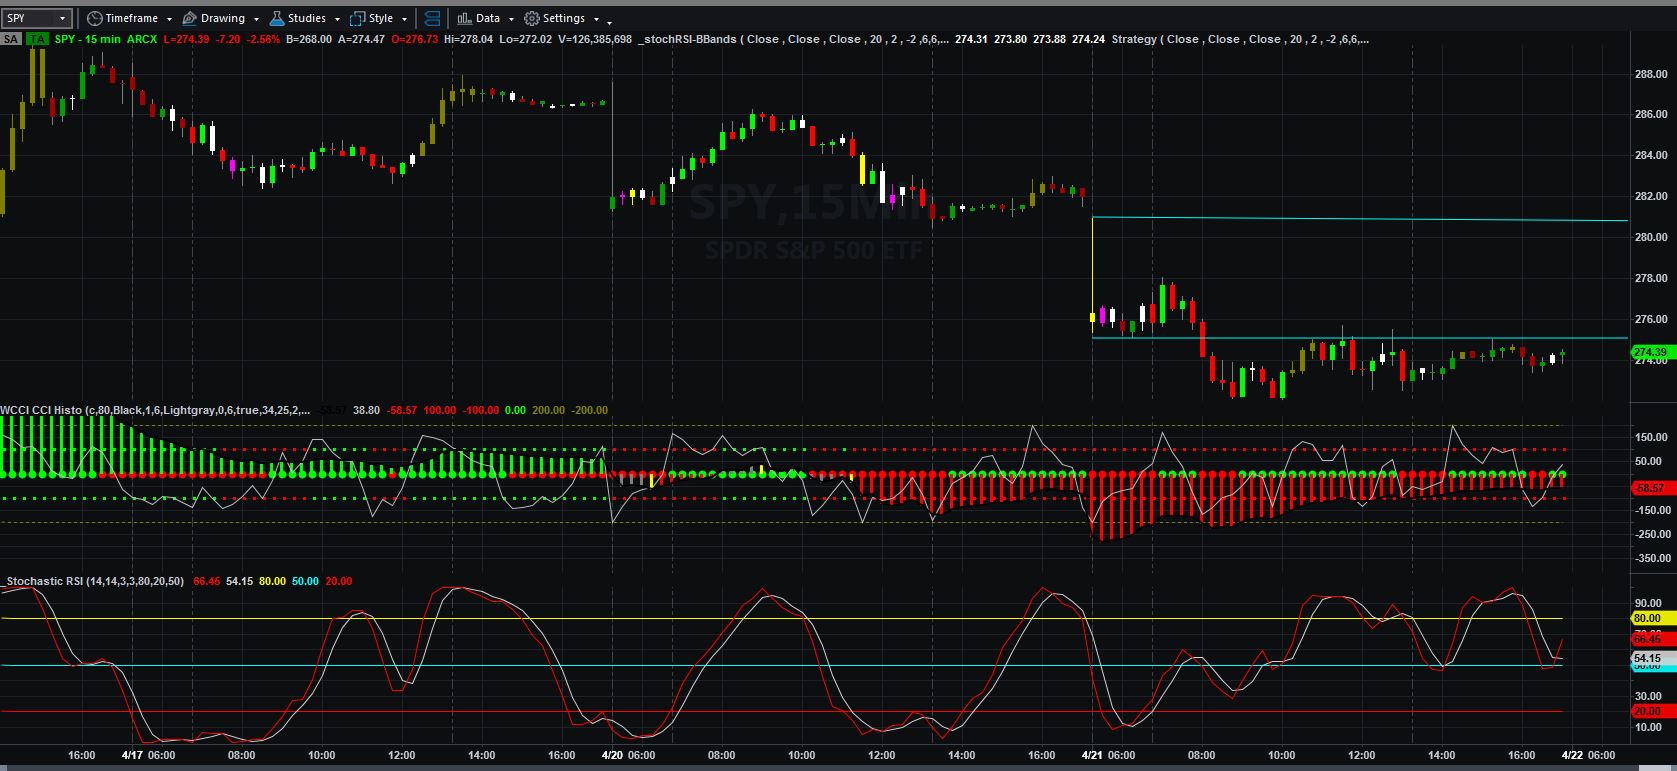This screenshot has height=771, width=1677.
Task: Click the 4/20 06:00 time axis label
Action: (x=628, y=756)
